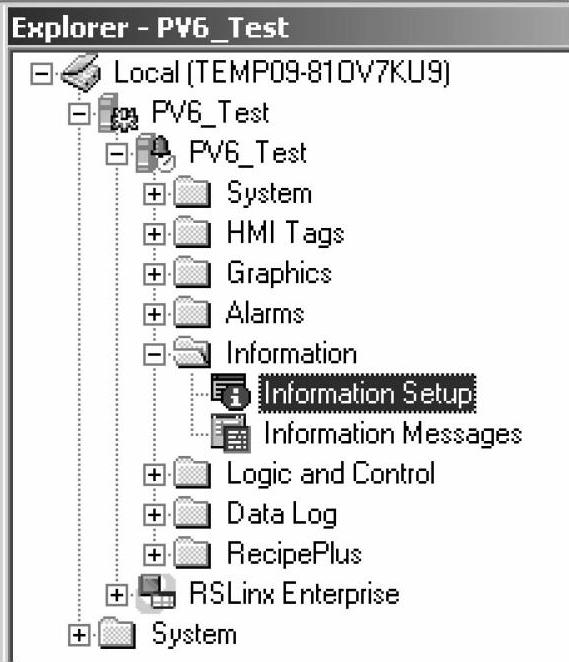Click the Graphics folder icon
Viewport: 569px width, 662px height.
[192, 272]
